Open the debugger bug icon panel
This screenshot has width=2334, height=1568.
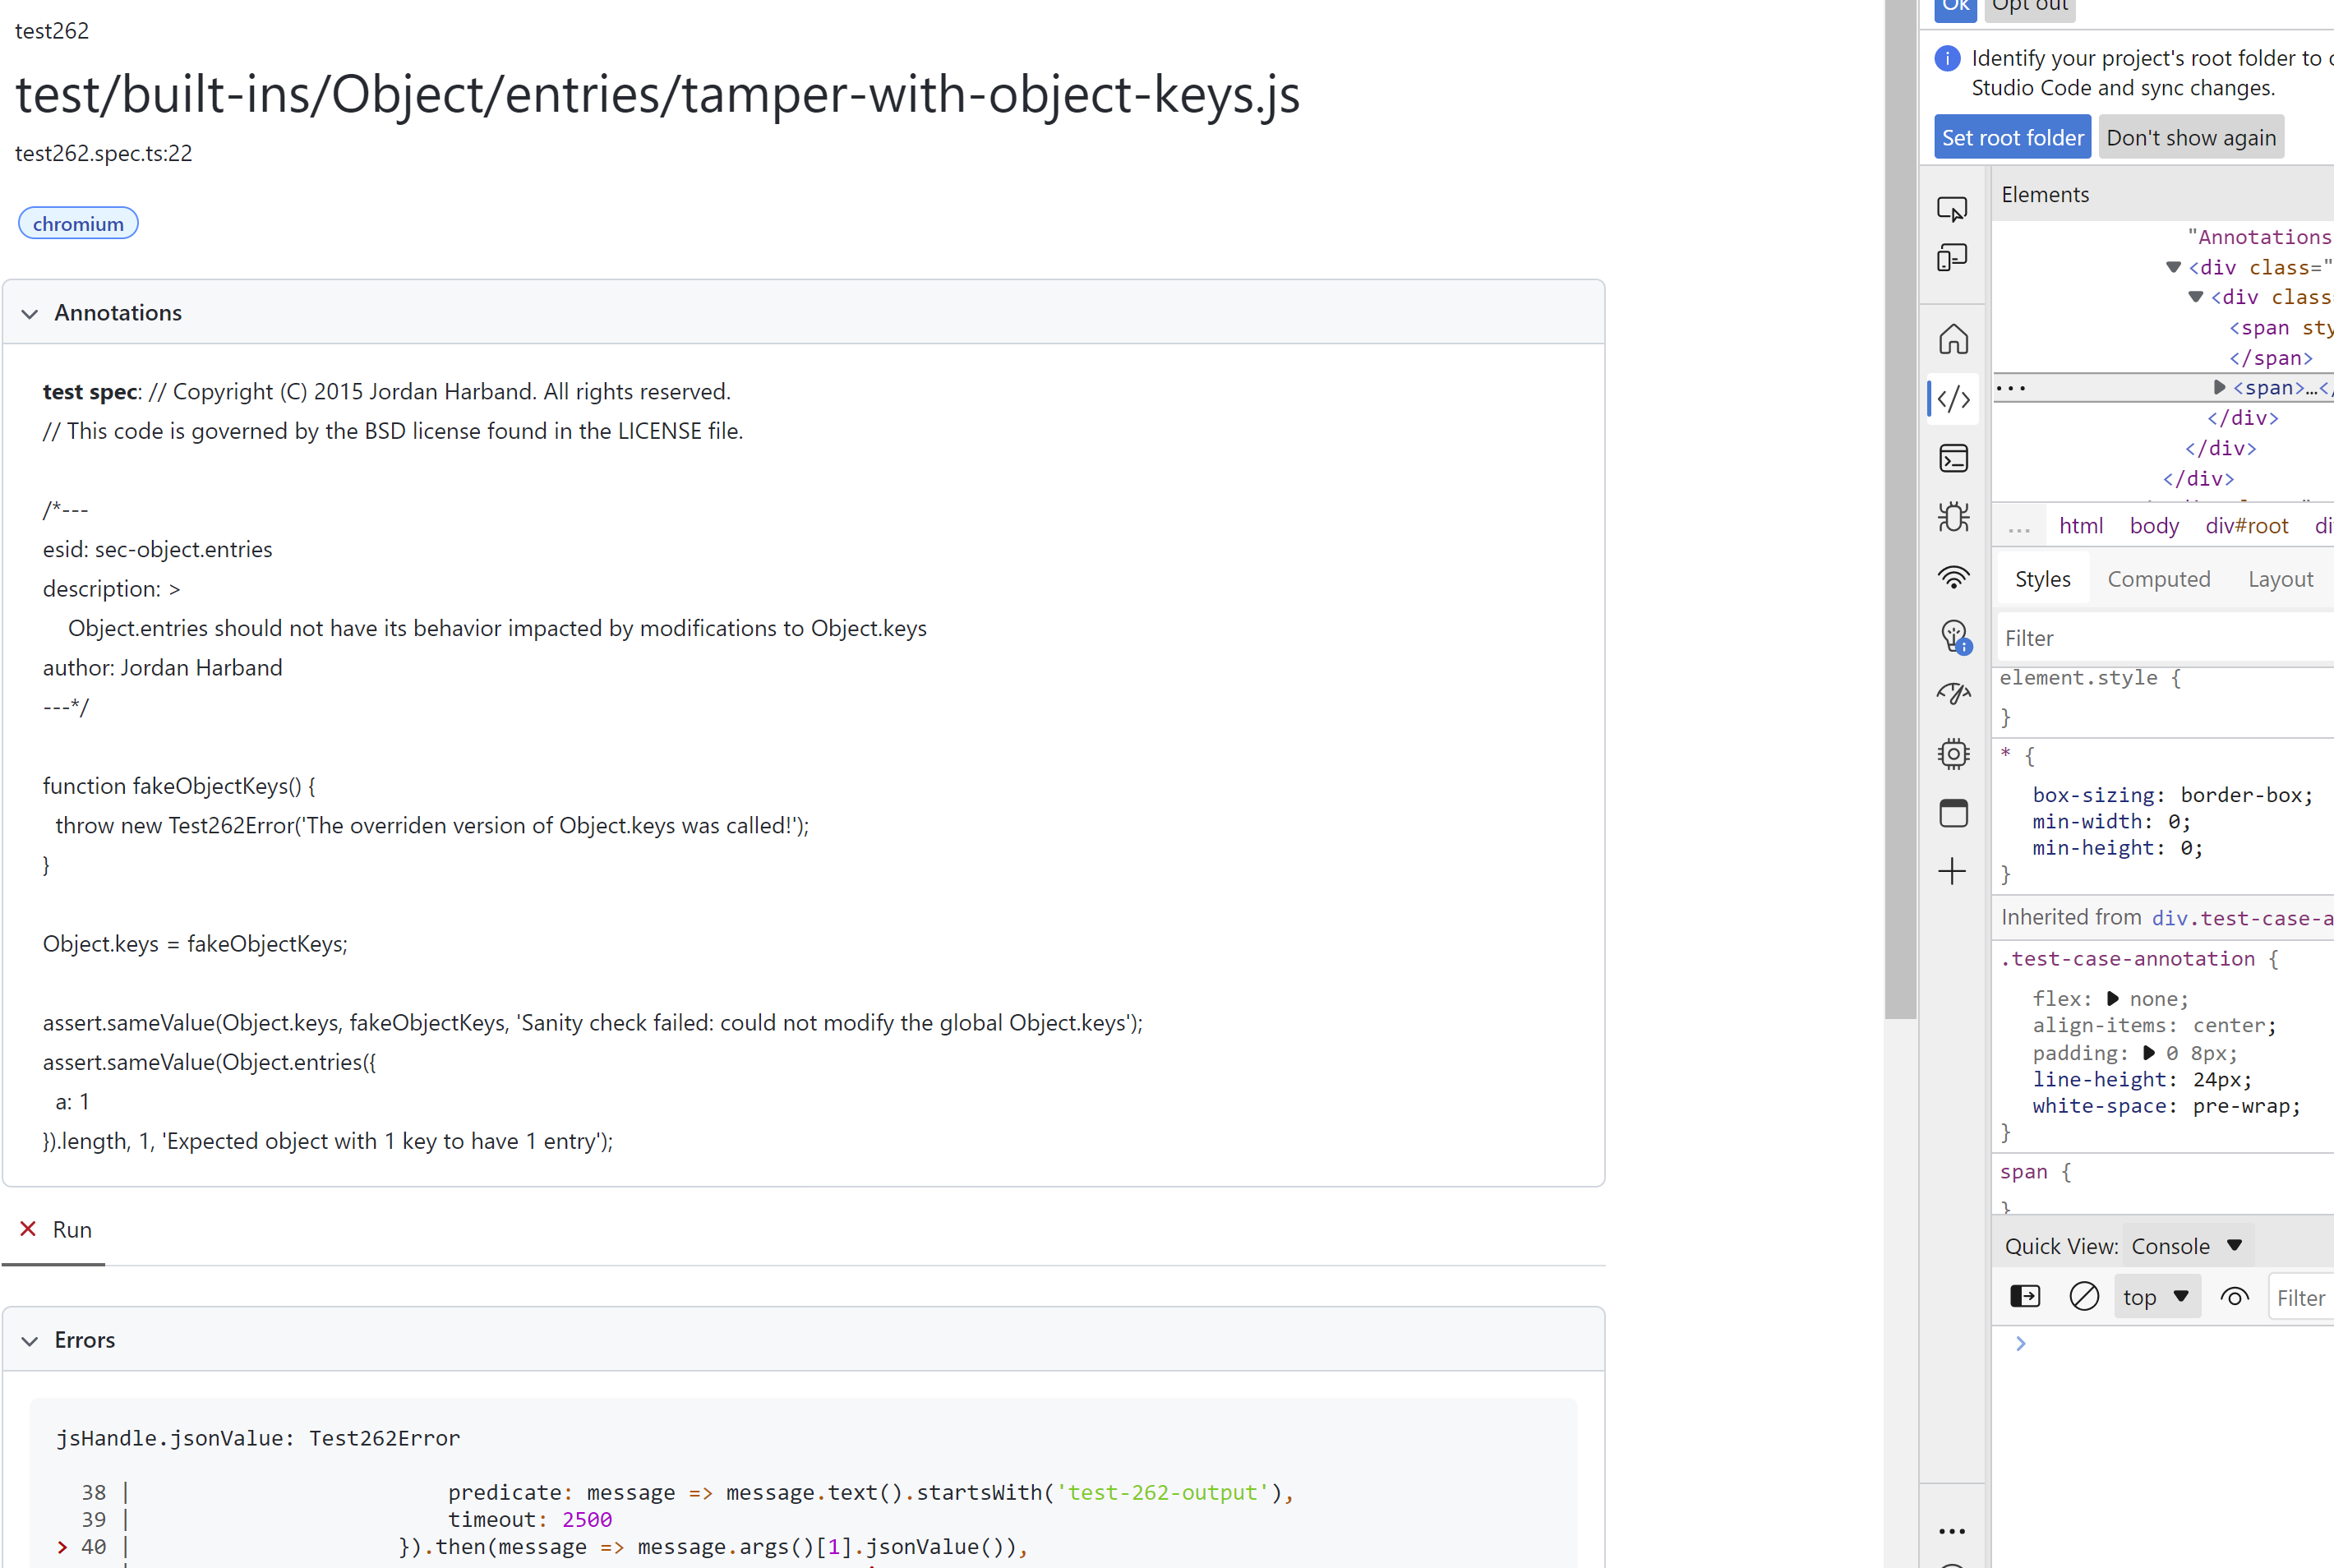pyautogui.click(x=1953, y=518)
